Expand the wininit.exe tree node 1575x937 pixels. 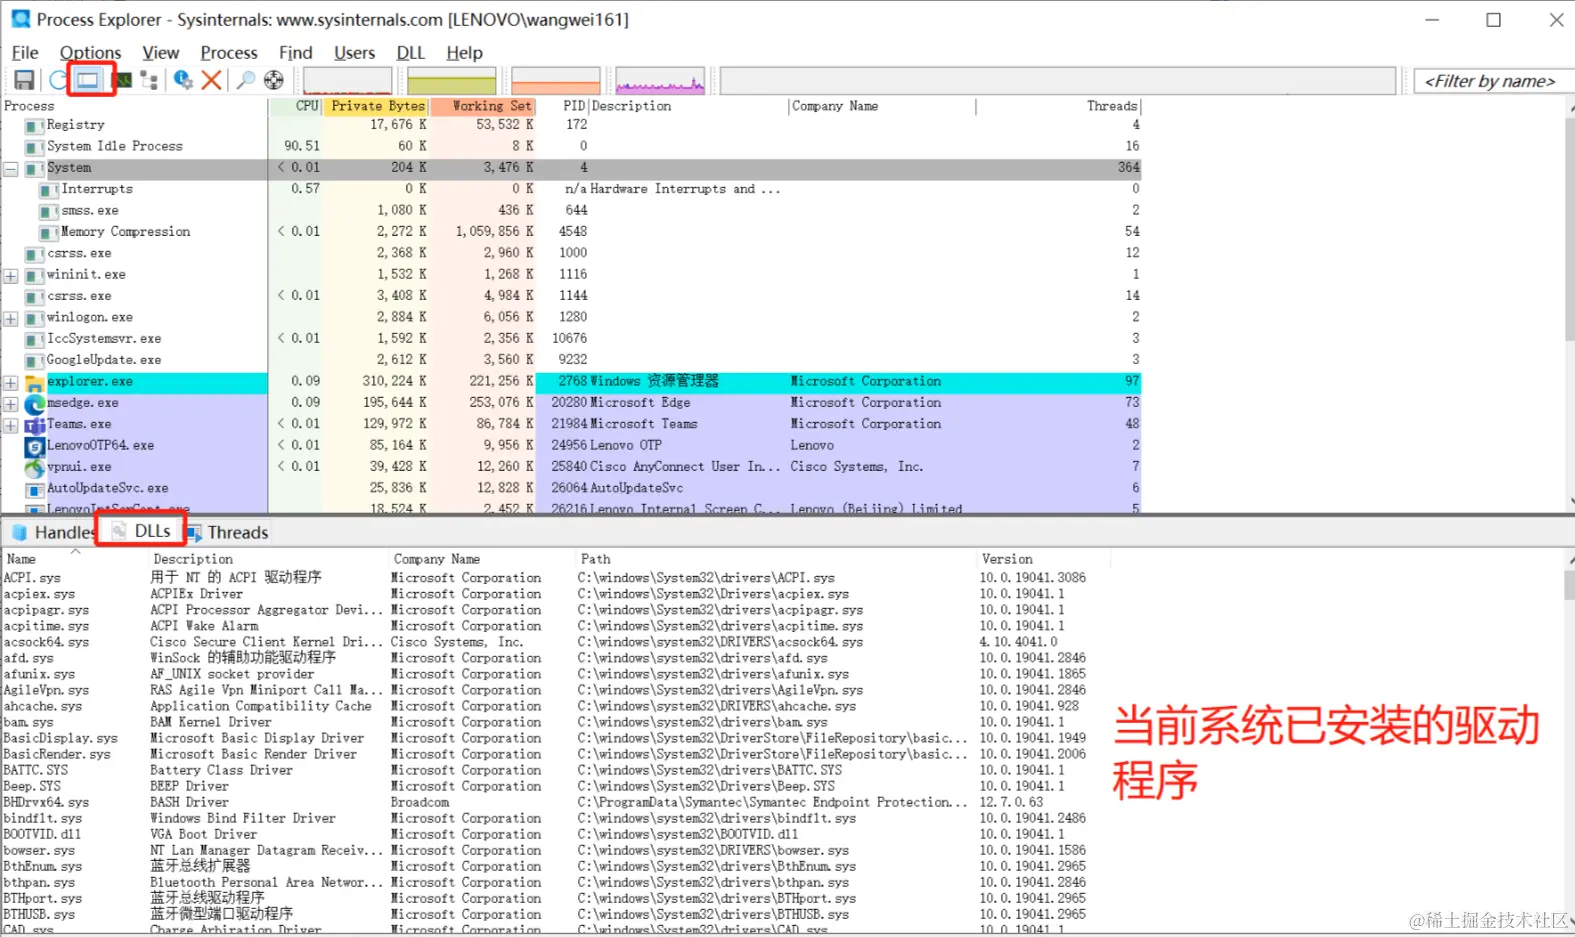11,276
